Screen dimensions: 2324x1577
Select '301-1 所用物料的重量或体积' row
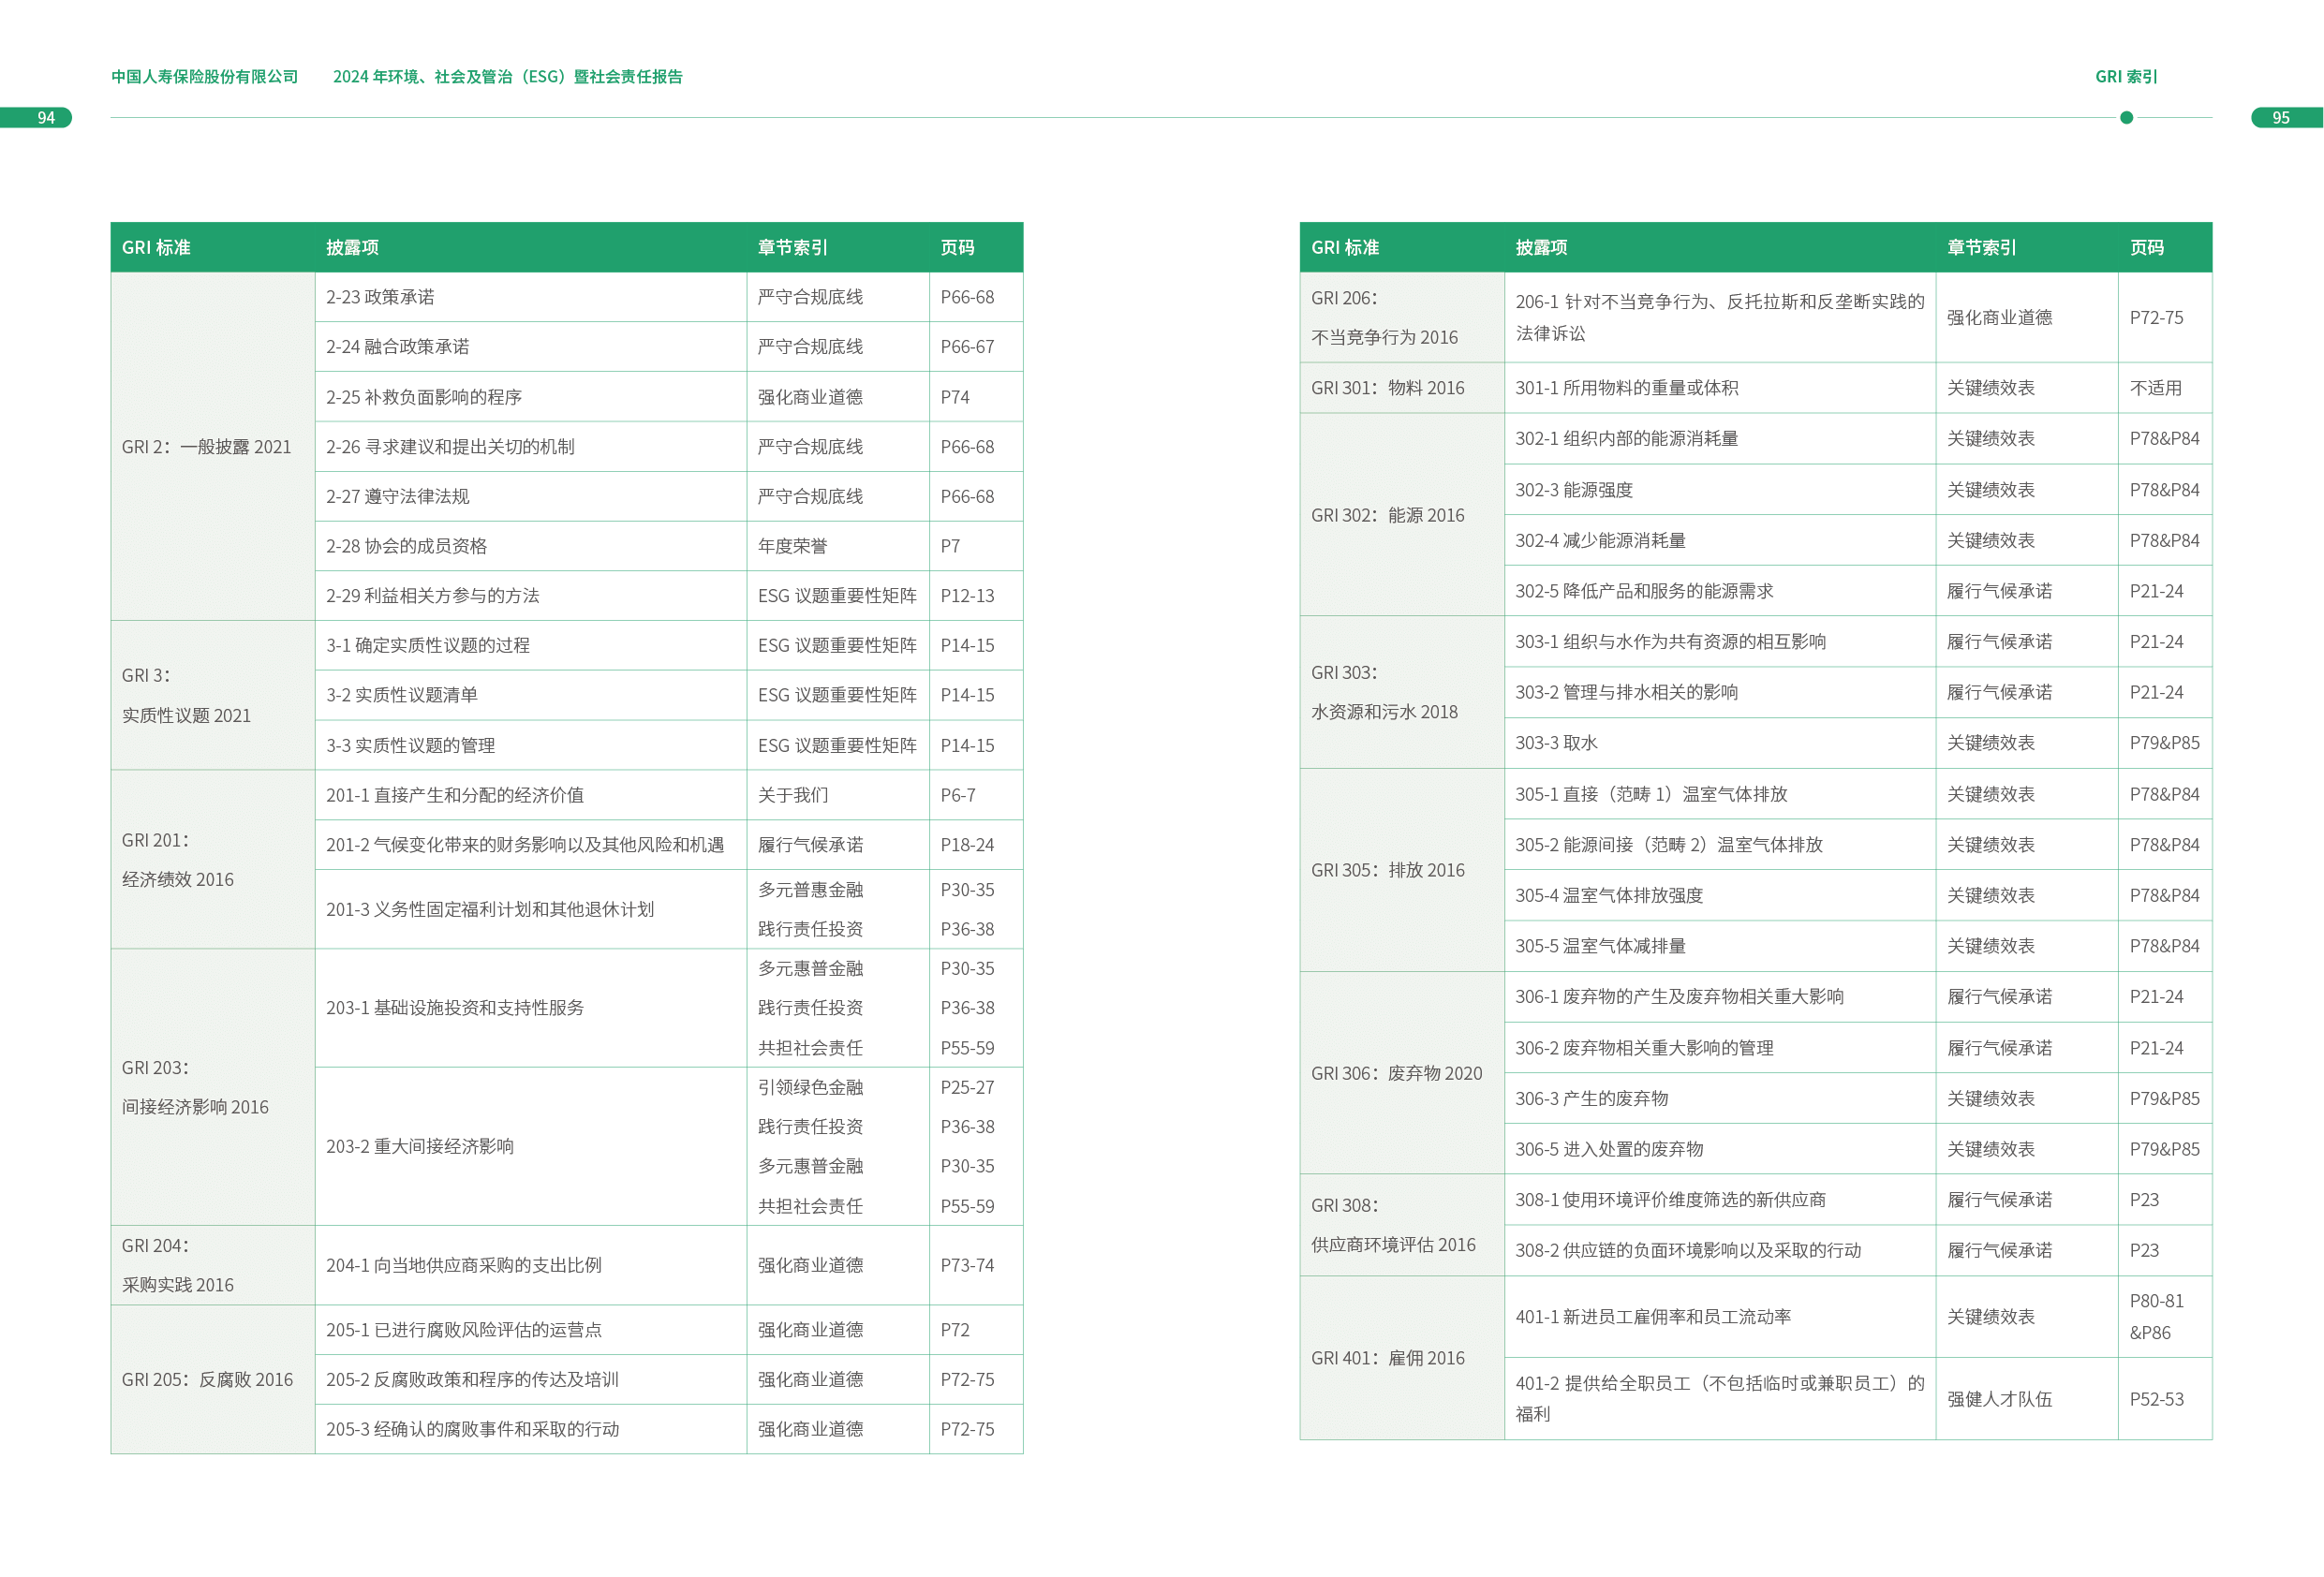1626,388
